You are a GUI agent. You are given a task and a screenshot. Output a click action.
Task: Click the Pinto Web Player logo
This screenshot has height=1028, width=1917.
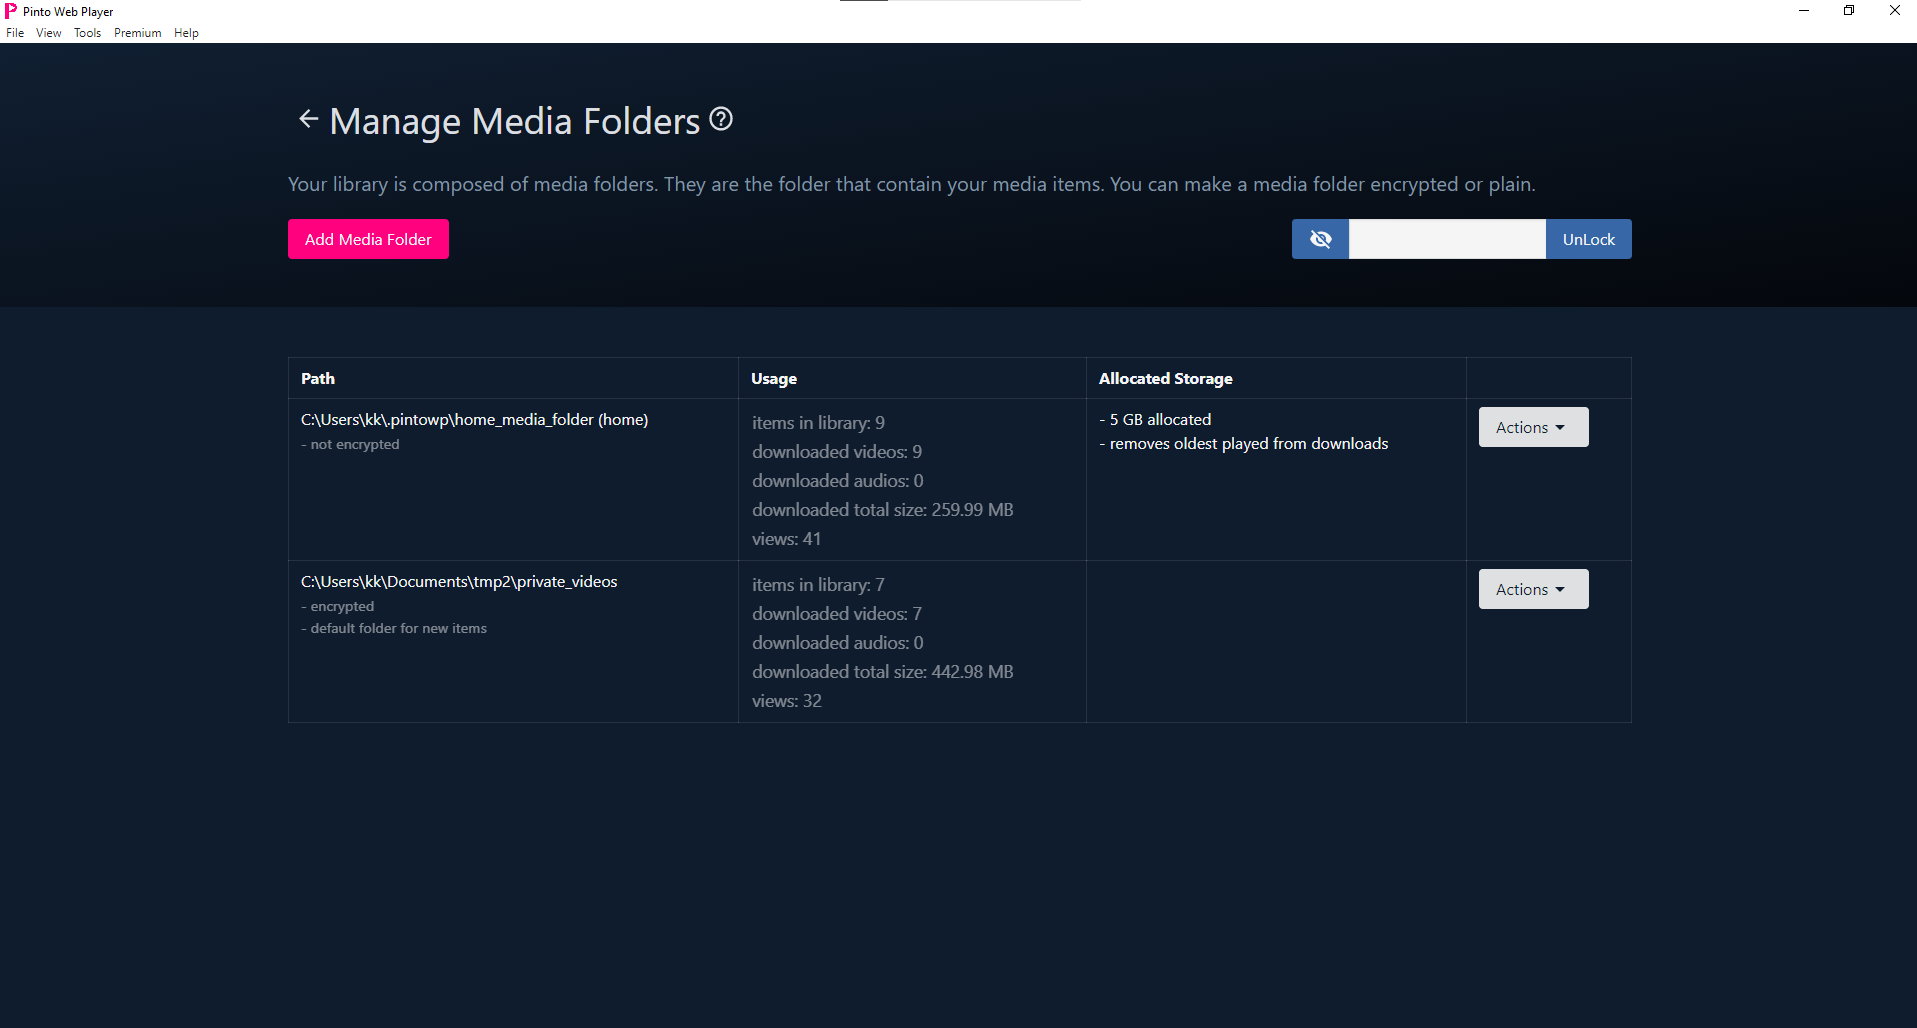click(x=11, y=11)
